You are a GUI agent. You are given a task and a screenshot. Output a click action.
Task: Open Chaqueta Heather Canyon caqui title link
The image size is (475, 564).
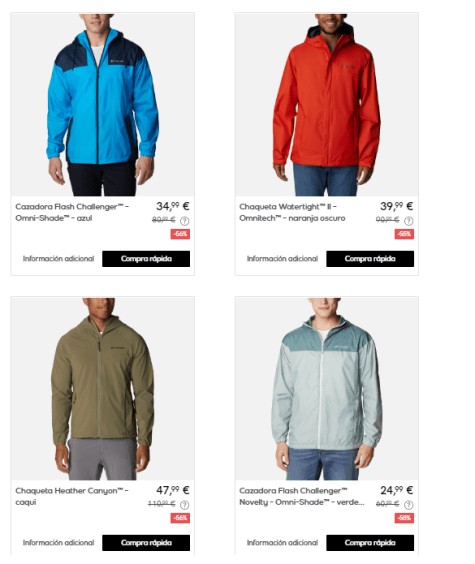pos(72,496)
